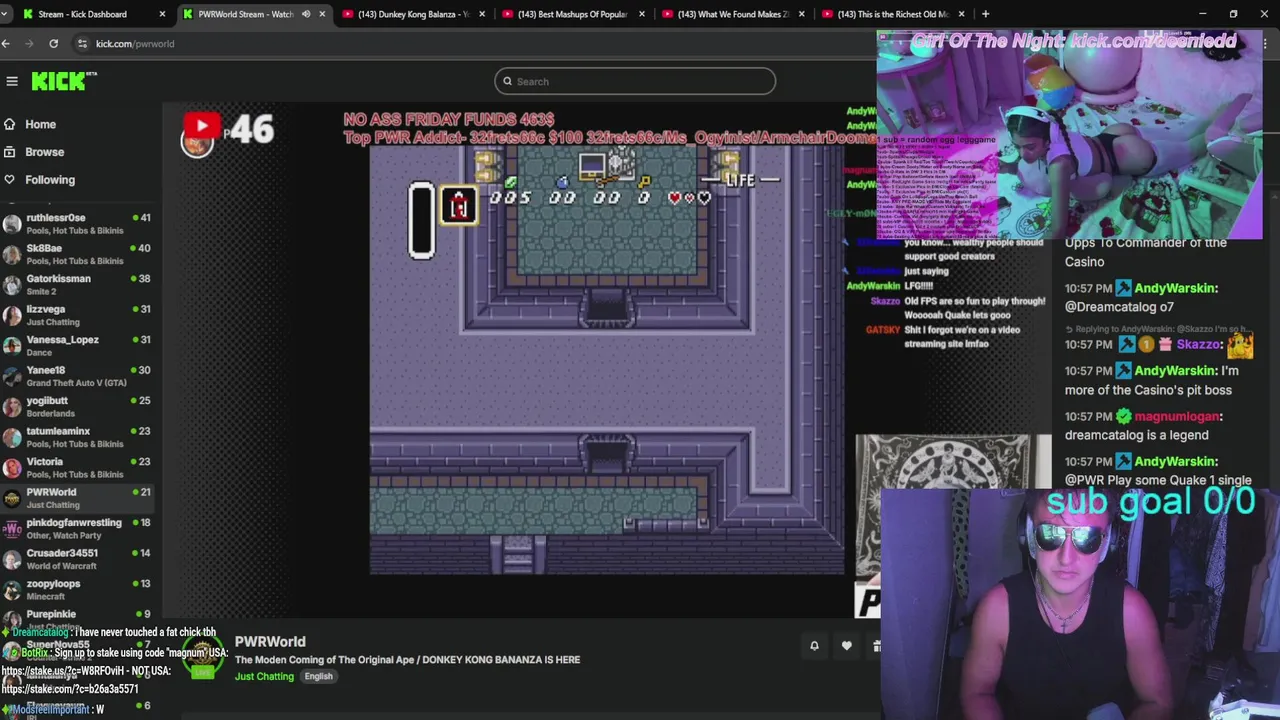Switch to Dunkey Kong Balanza tab
This screenshot has height=720, width=1280.
click(x=412, y=14)
